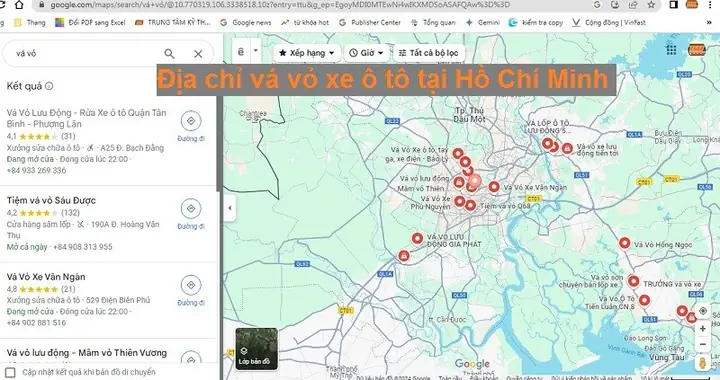Click phone number +84 902 881 516
Viewport: 720px width, 380px height.
[x=36, y=323]
